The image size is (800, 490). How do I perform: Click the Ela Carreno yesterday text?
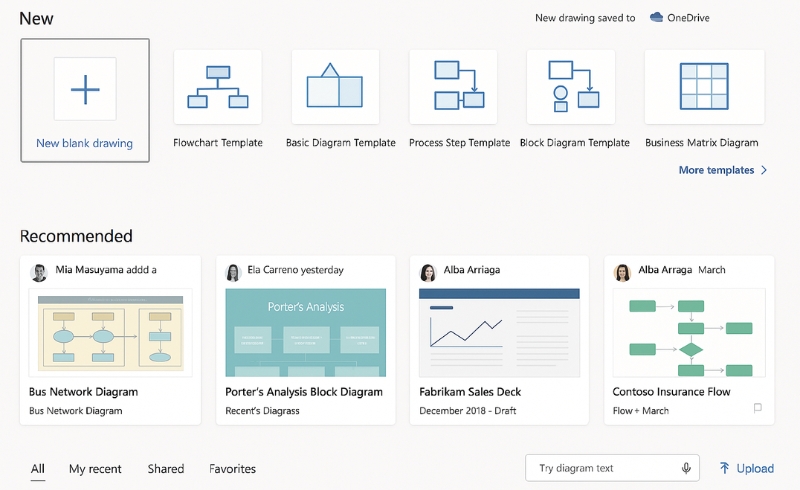pos(295,270)
